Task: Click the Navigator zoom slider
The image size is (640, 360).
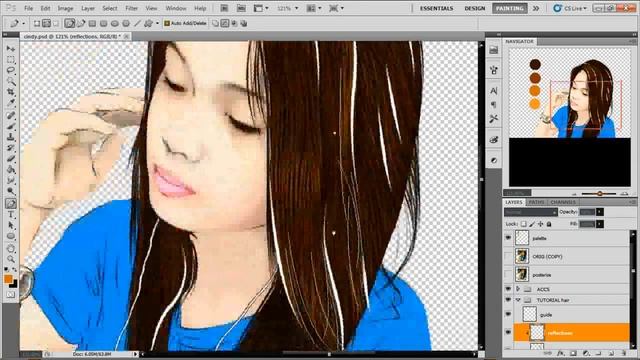Action: pyautogui.click(x=600, y=193)
